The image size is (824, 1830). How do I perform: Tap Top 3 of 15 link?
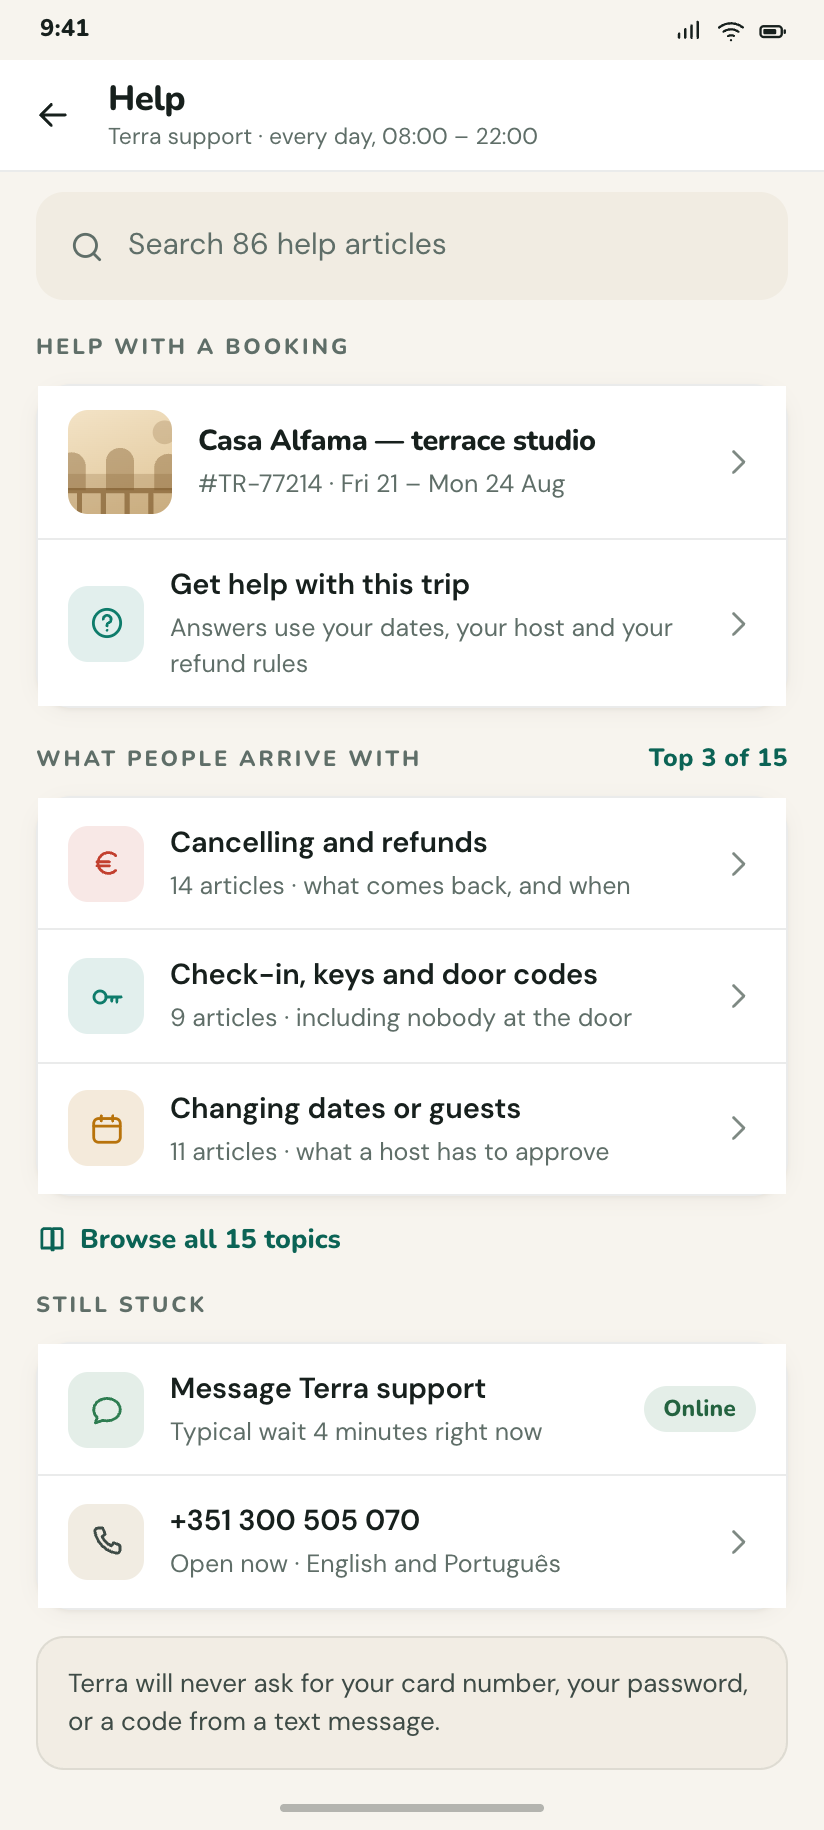click(718, 758)
